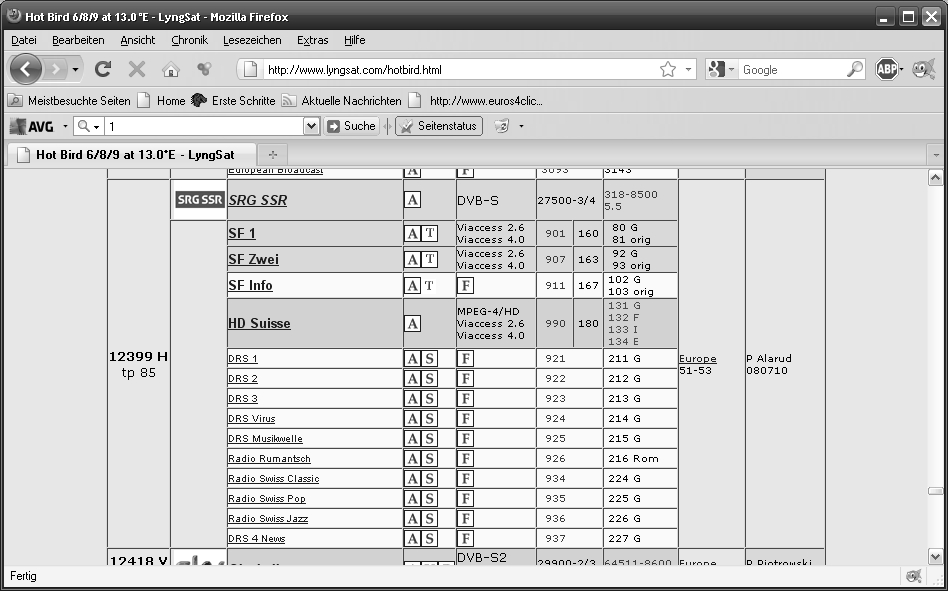Click the Adblock Plus ABP icon

(886, 69)
